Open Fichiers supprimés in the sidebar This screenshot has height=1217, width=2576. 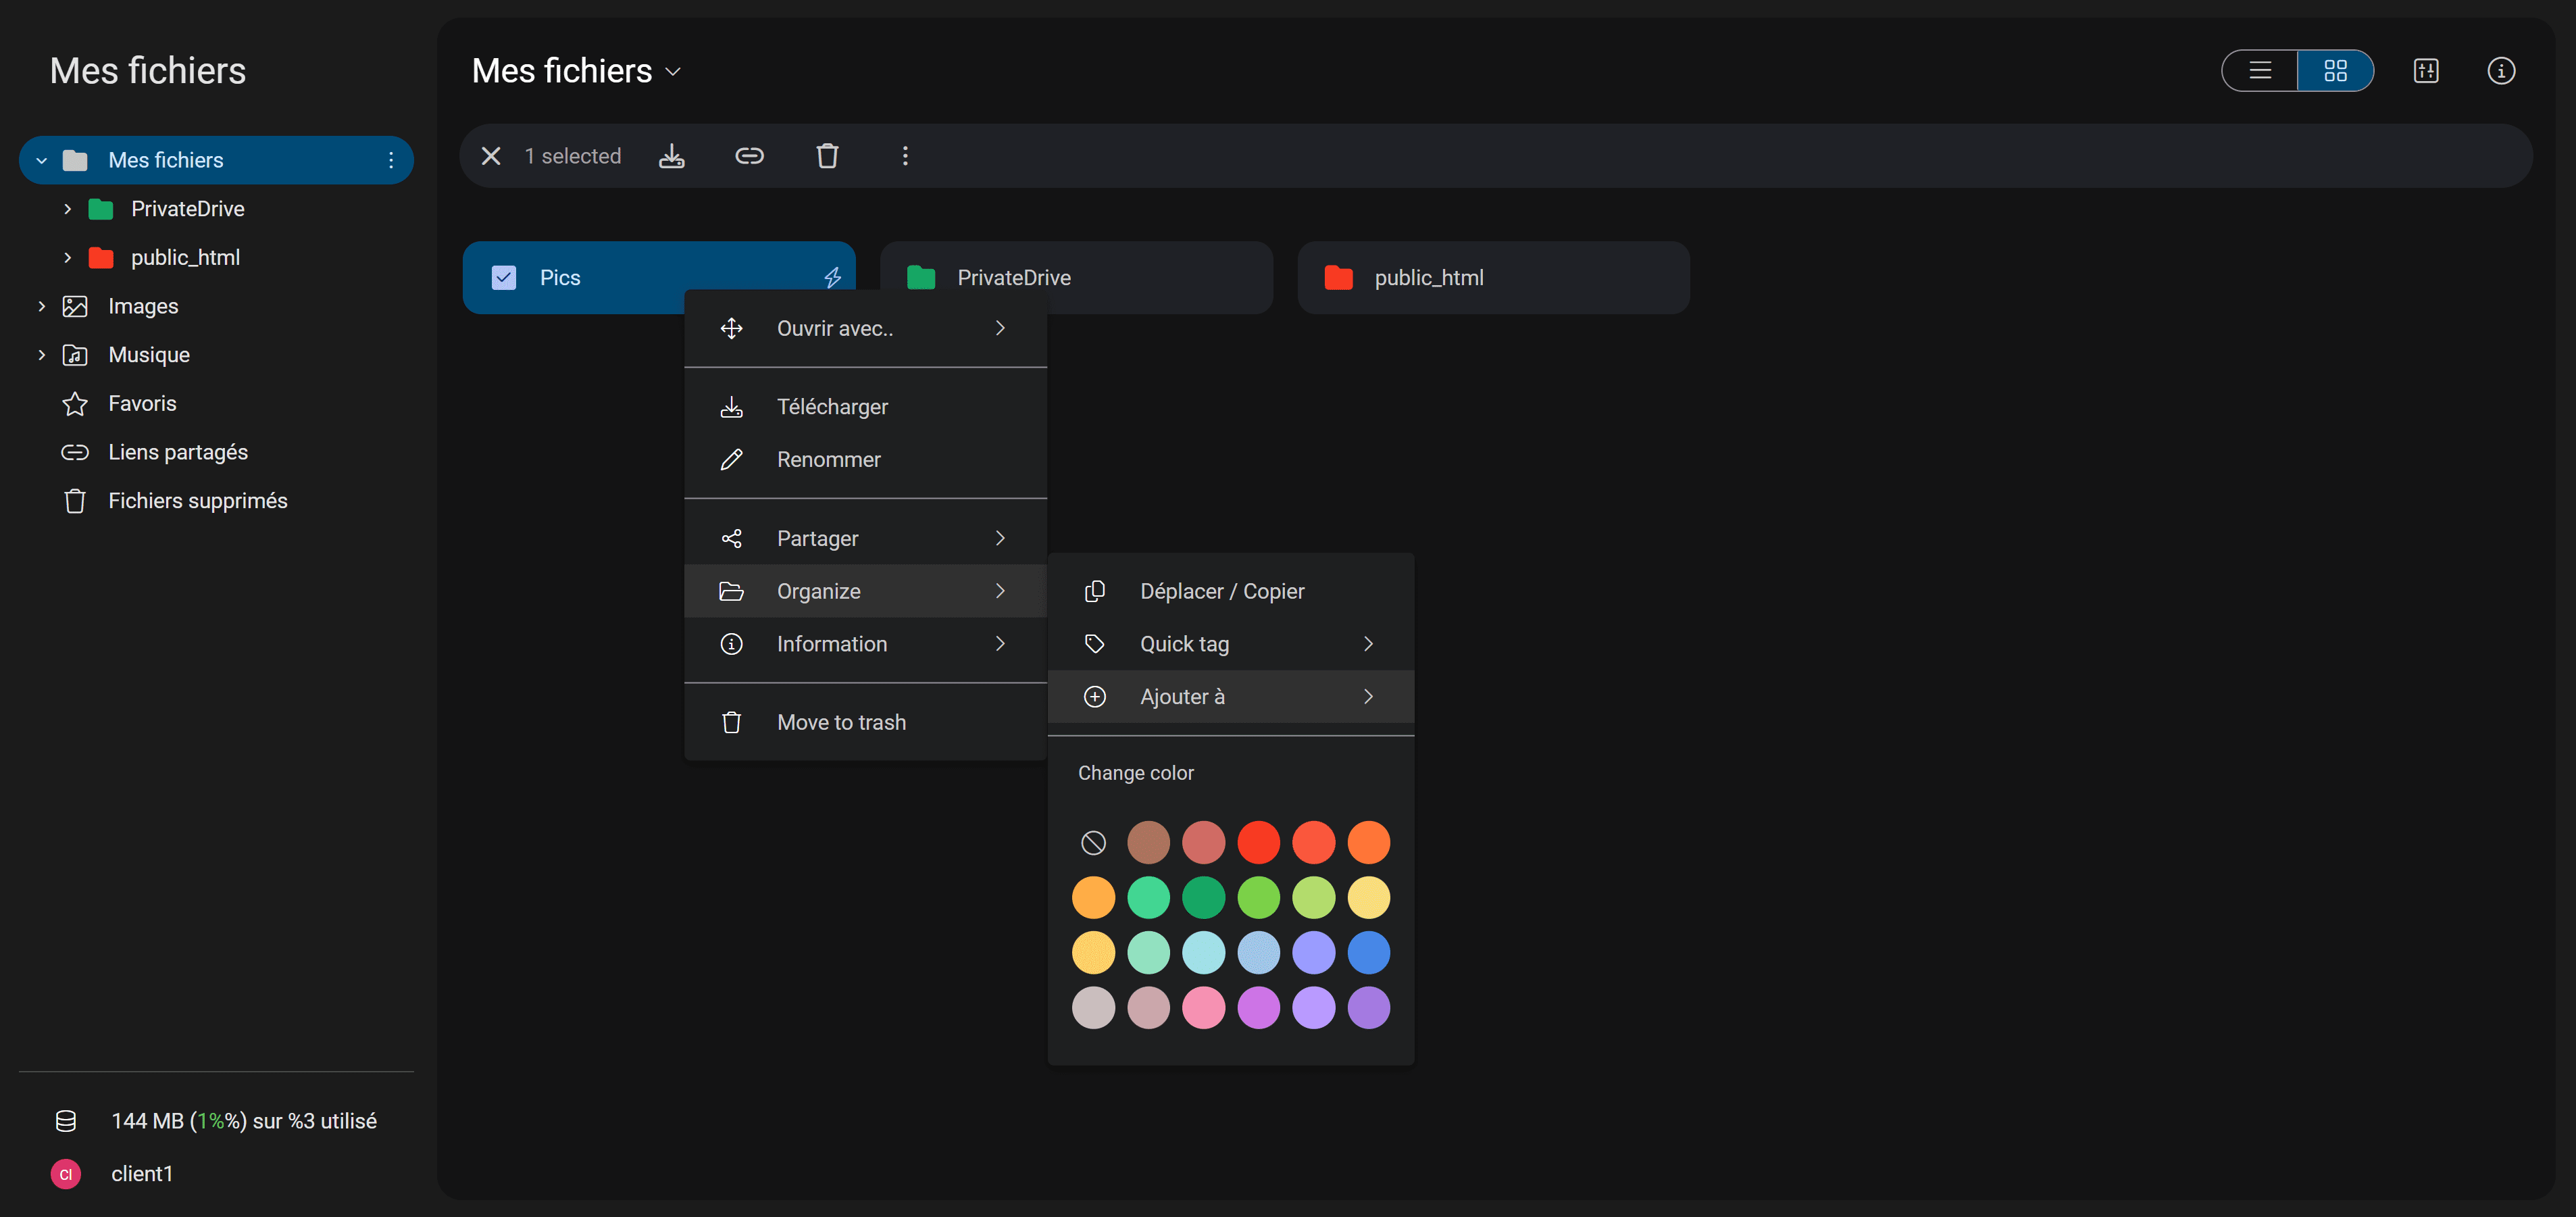(x=197, y=501)
